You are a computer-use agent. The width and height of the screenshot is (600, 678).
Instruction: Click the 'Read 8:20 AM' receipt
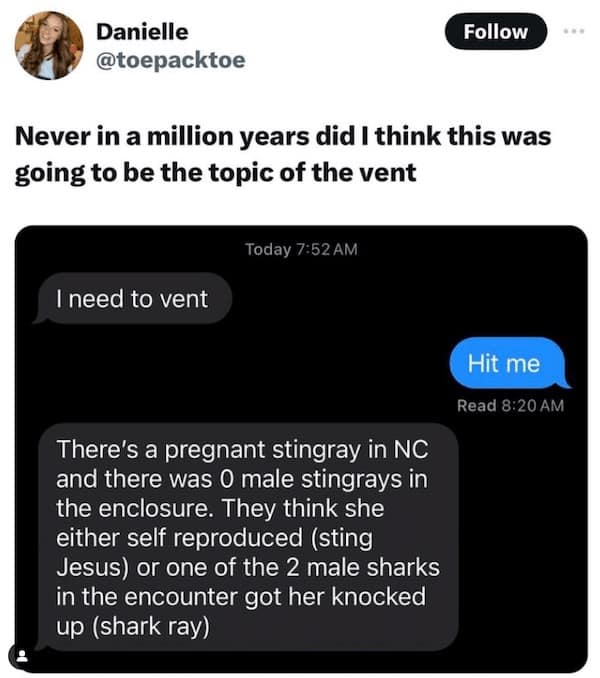[x=510, y=405]
